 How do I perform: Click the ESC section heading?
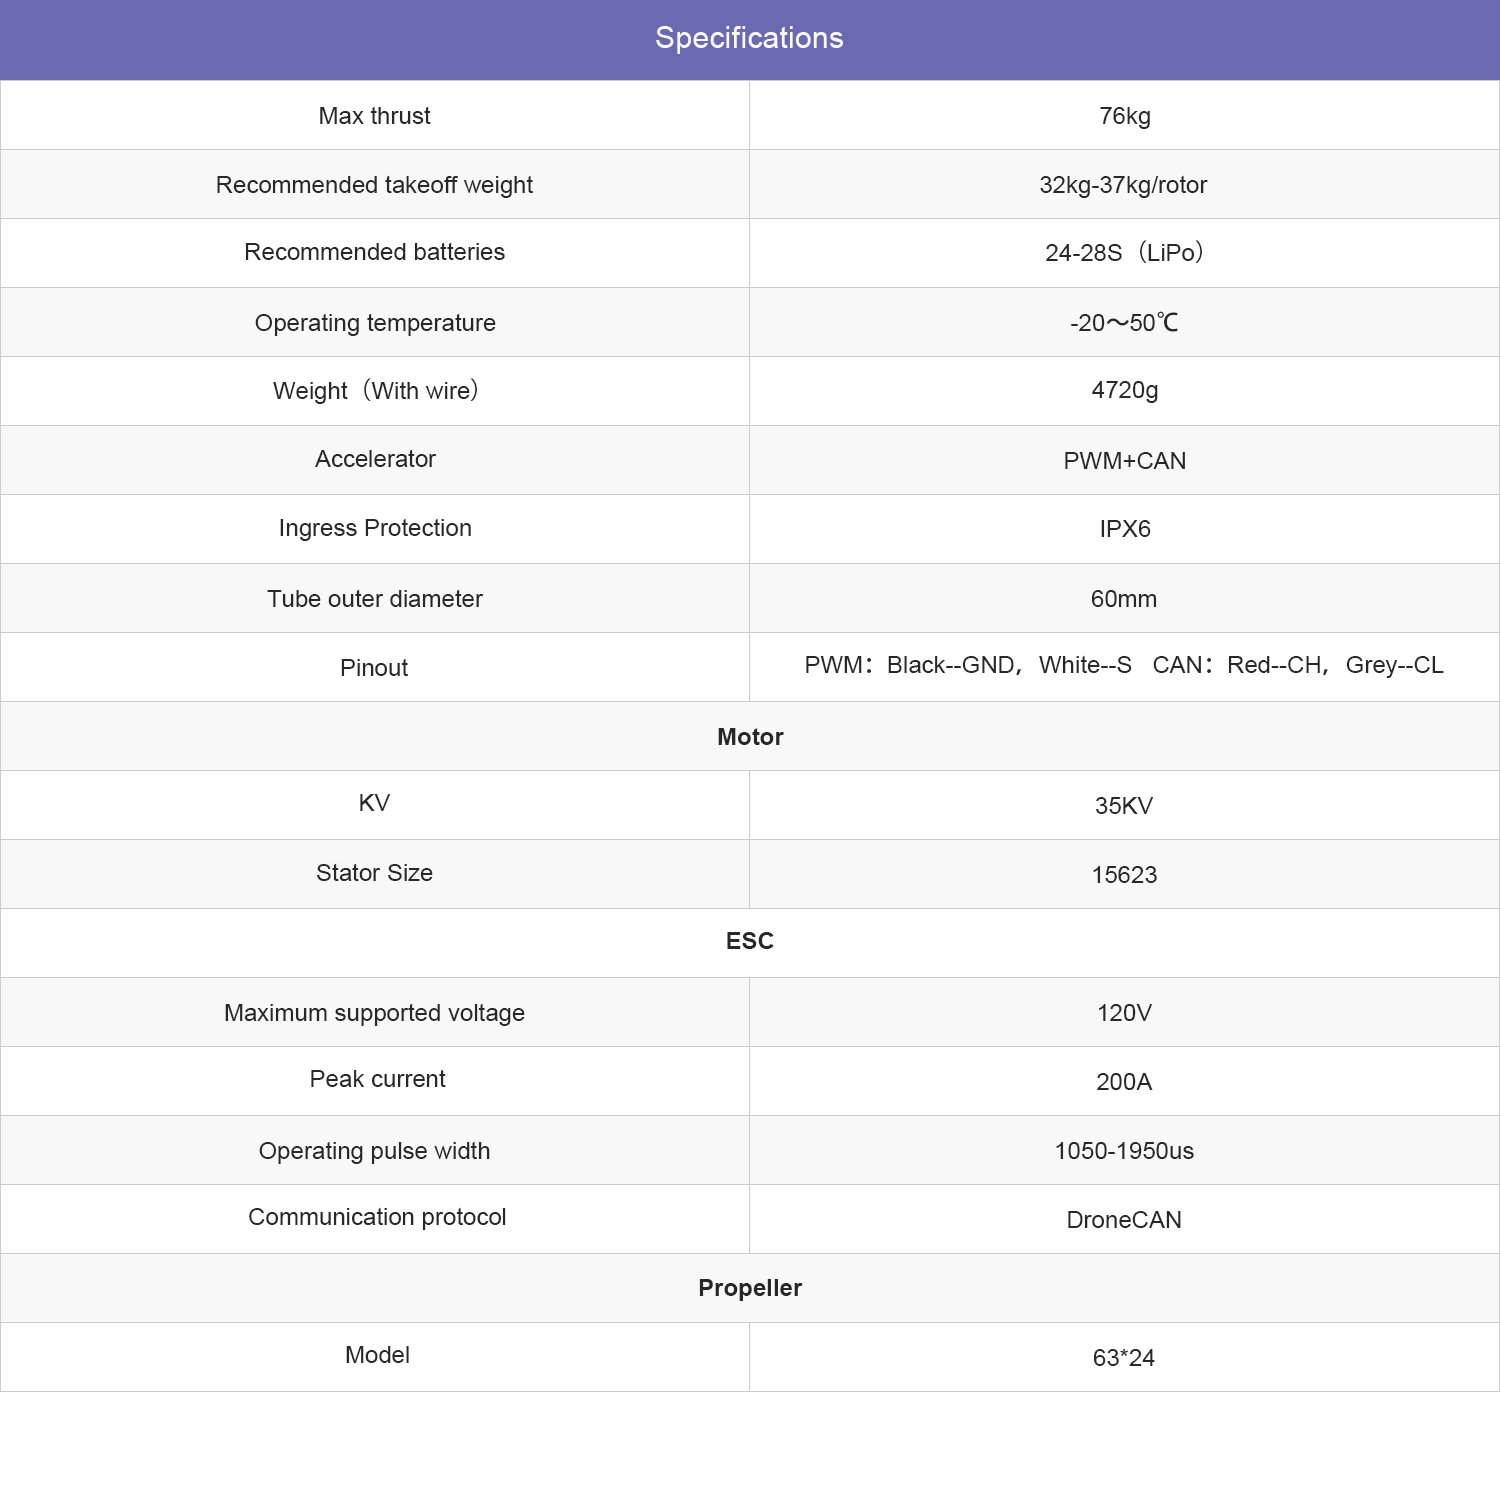click(750, 941)
